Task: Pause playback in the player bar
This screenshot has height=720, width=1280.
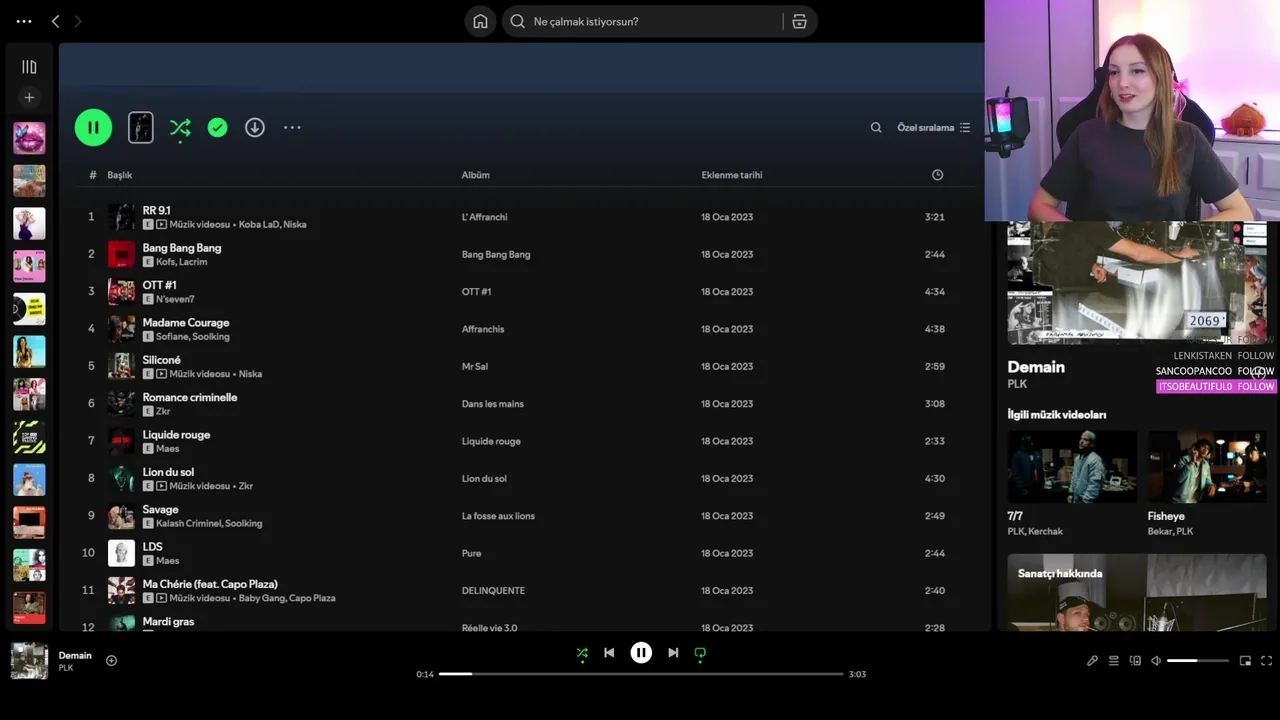Action: coord(641,653)
